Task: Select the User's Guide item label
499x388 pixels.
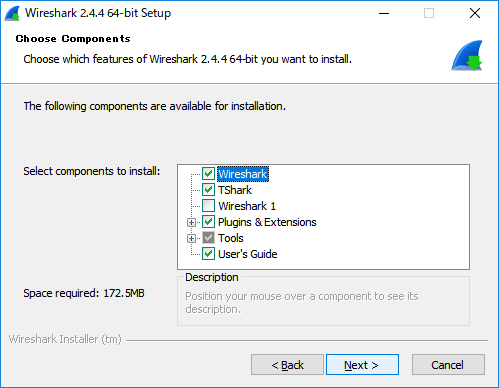Action: pyautogui.click(x=248, y=254)
